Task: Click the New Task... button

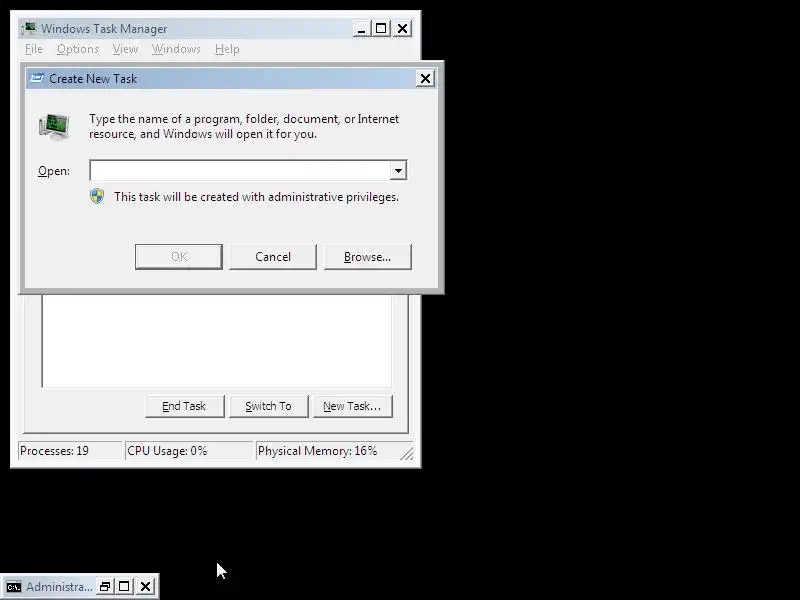Action: 353,406
